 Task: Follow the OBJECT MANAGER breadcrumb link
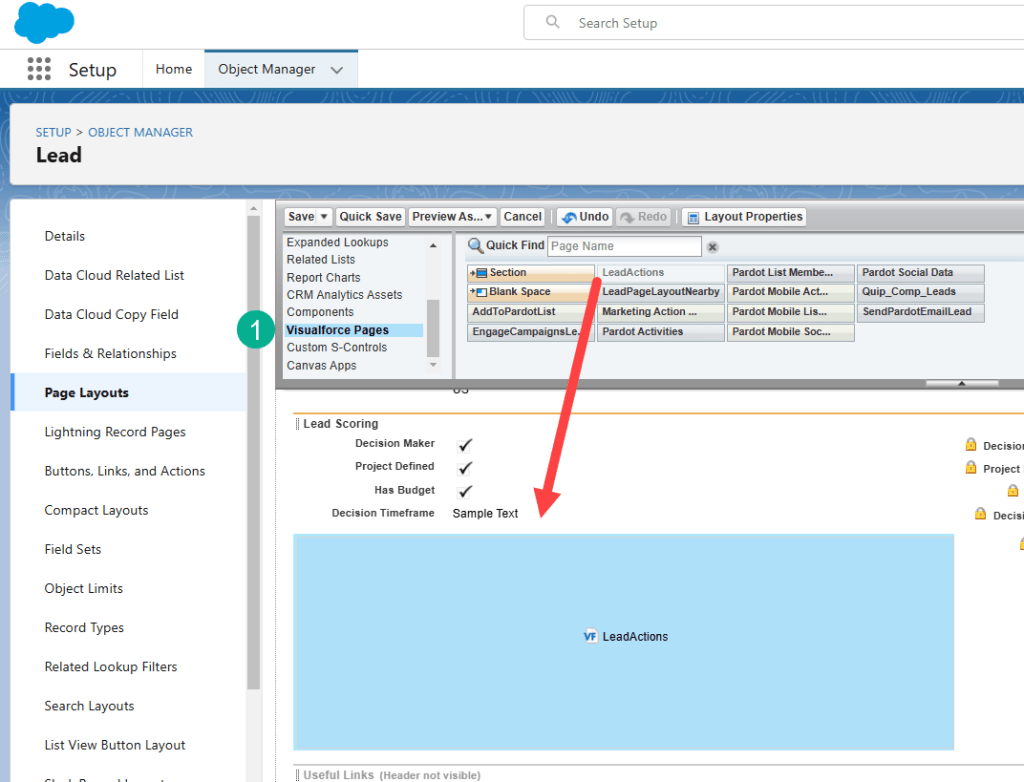click(x=140, y=132)
